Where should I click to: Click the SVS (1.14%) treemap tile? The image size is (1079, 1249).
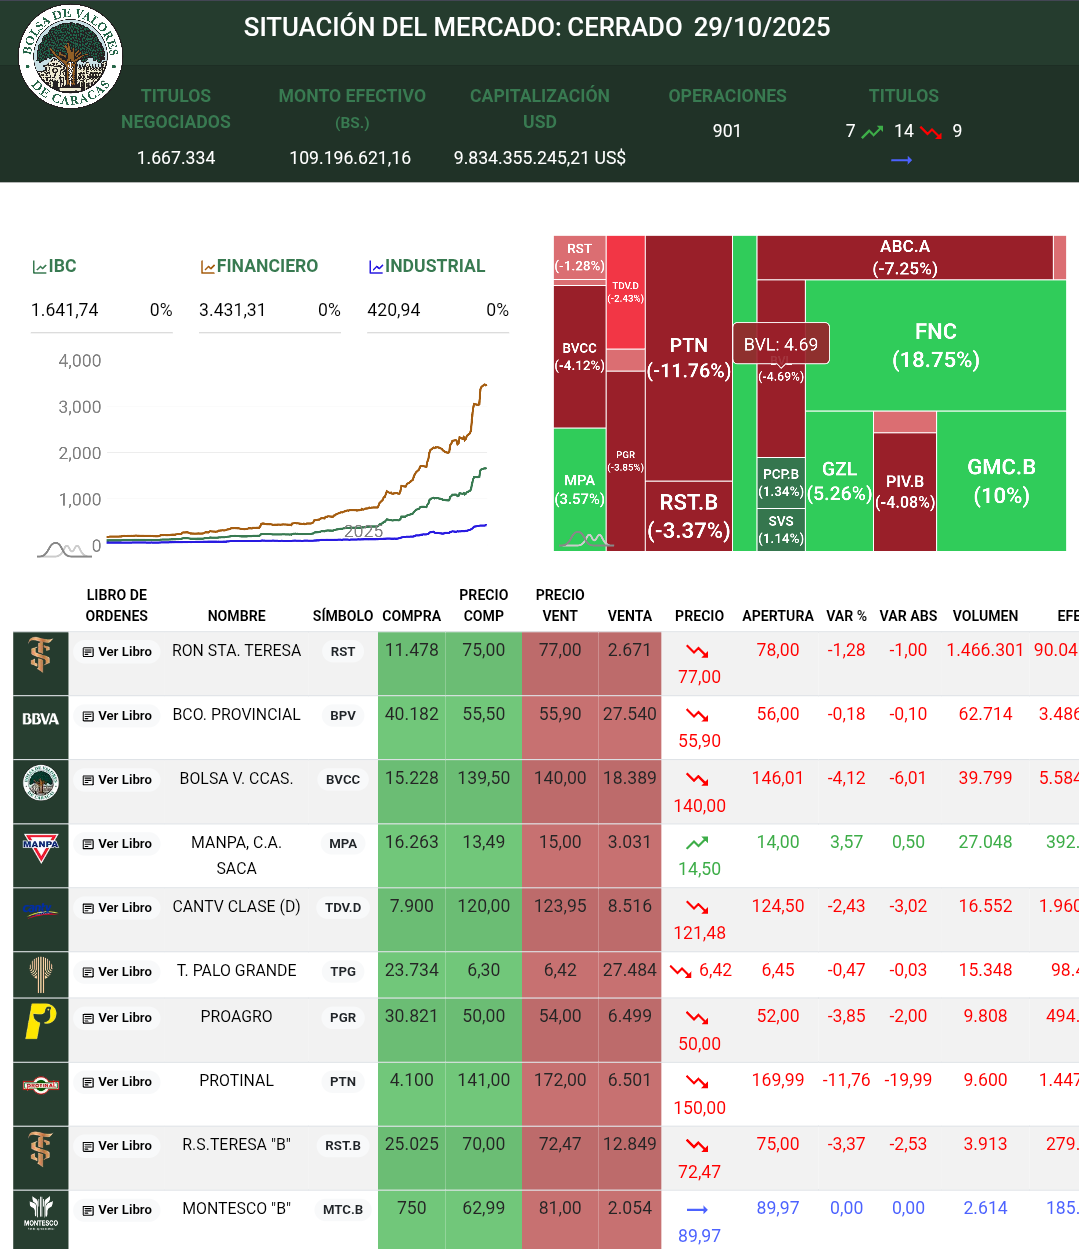[x=781, y=529]
